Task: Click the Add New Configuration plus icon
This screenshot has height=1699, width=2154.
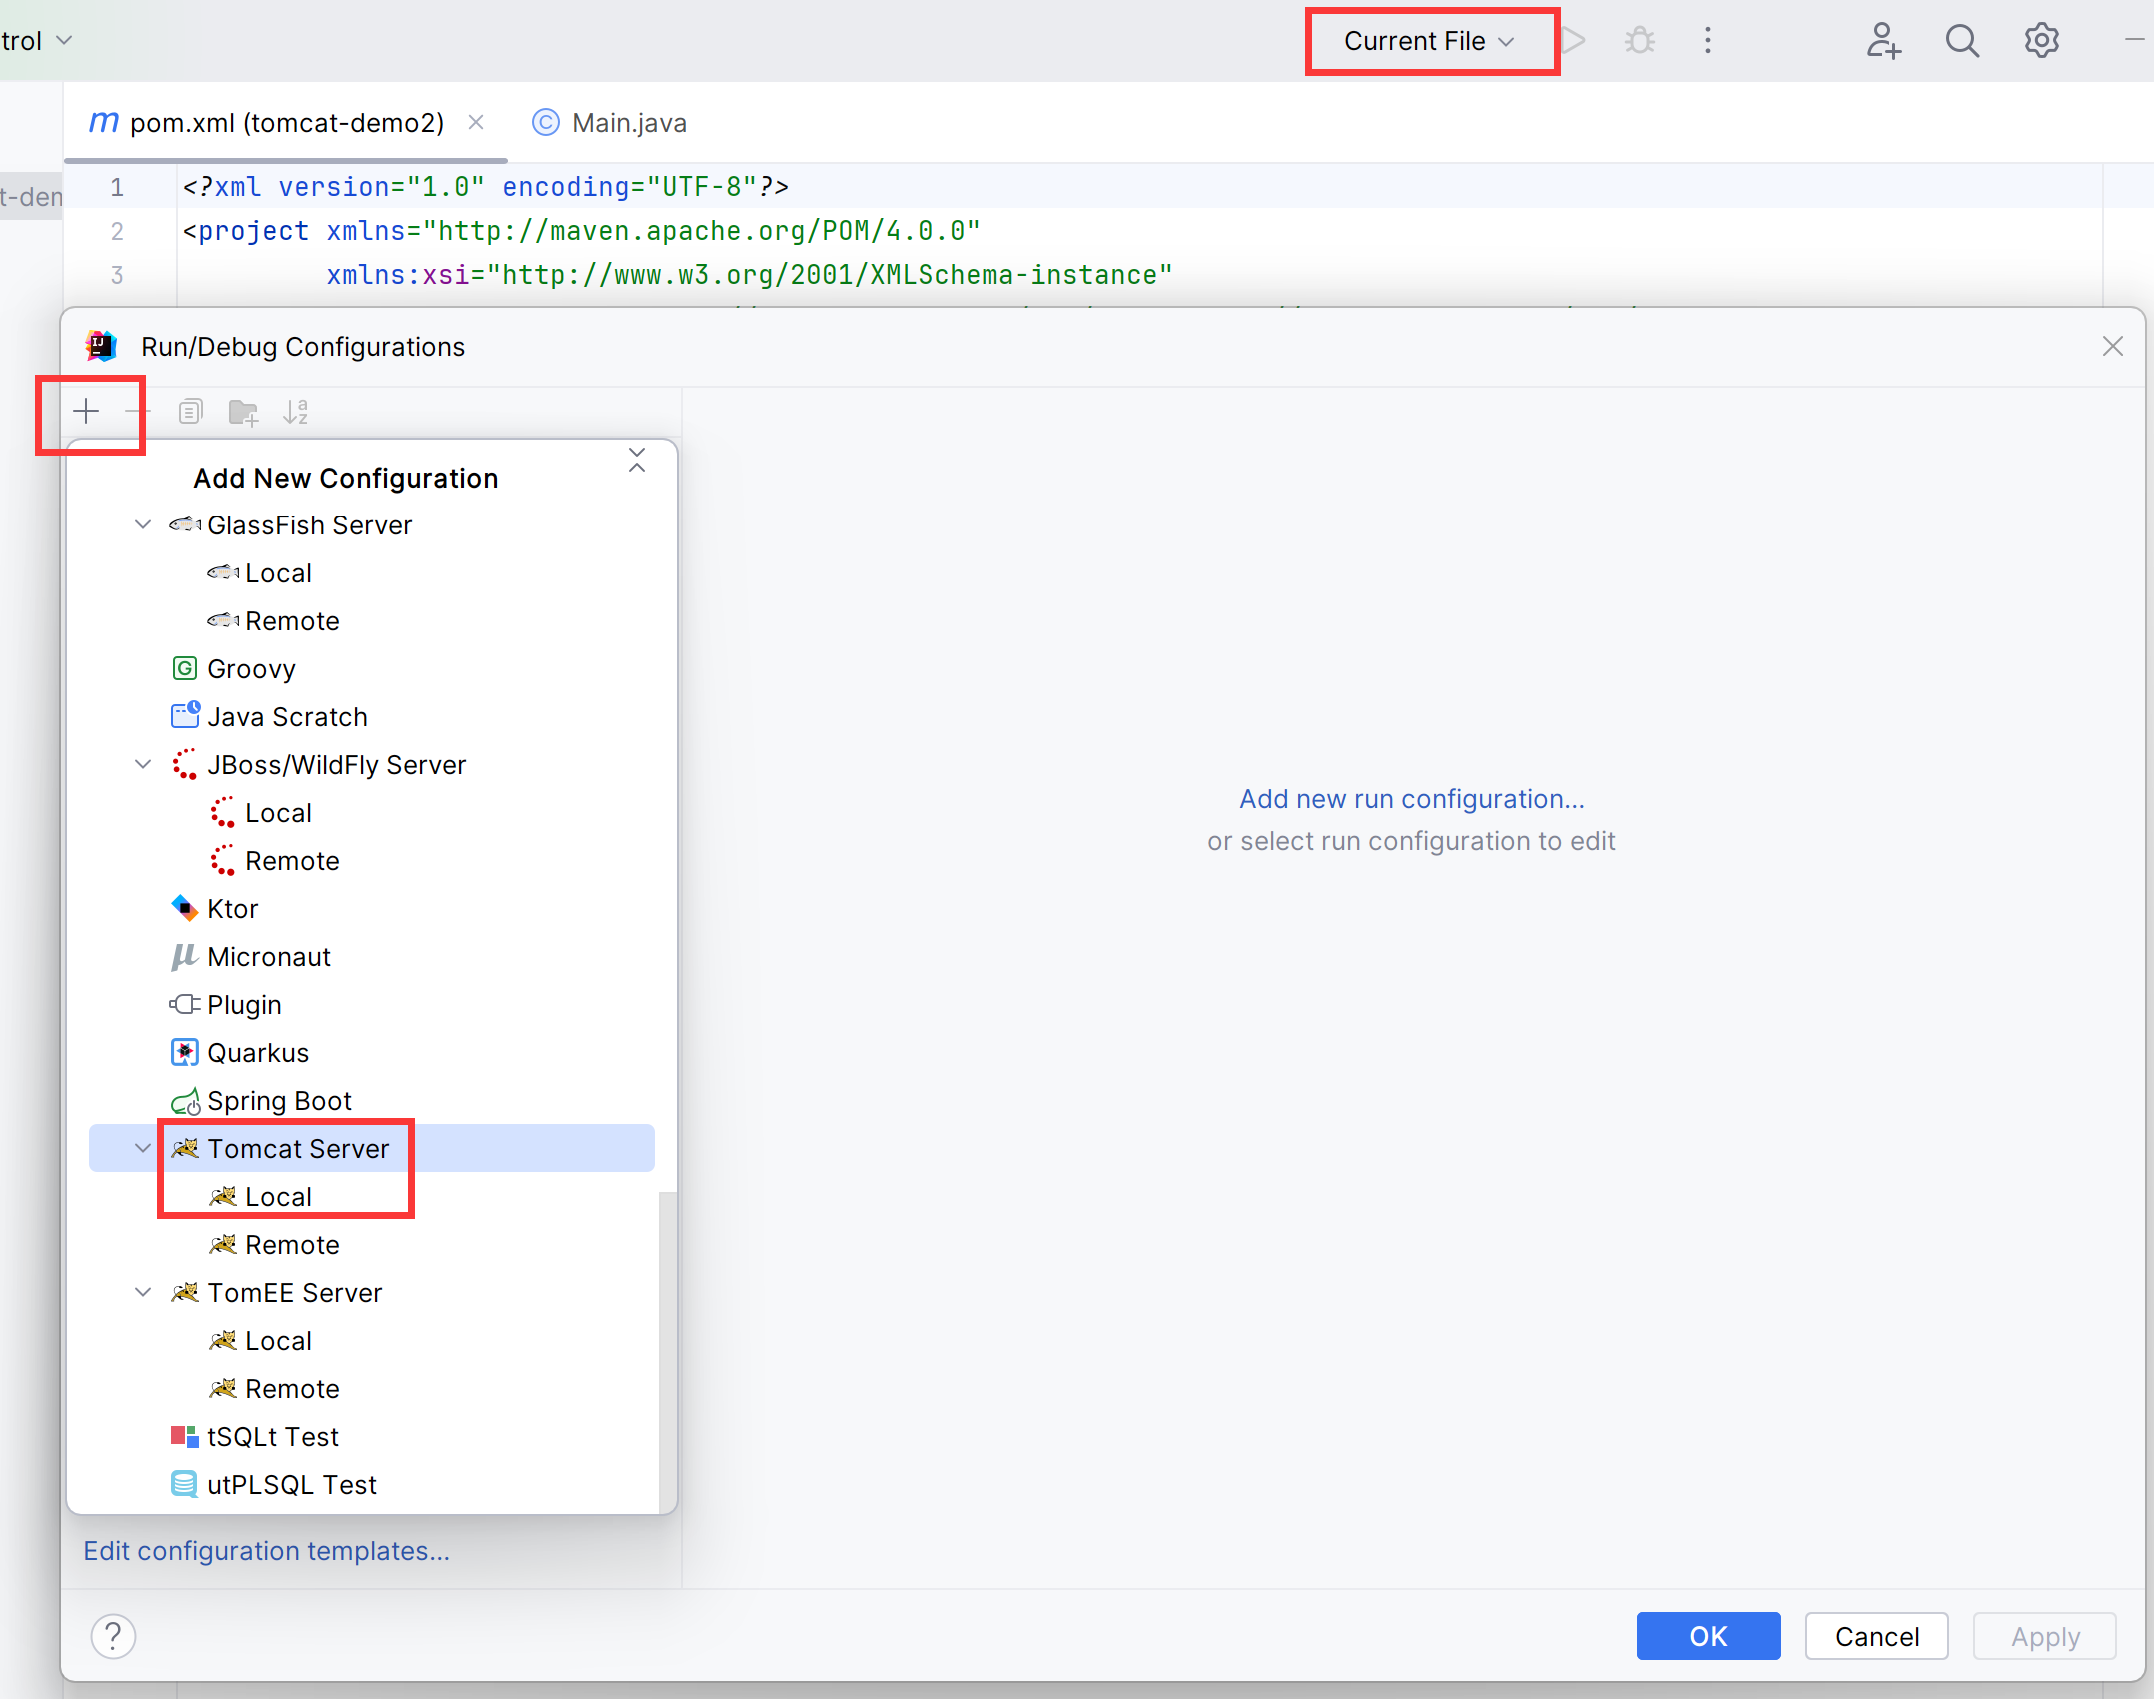Action: point(87,412)
